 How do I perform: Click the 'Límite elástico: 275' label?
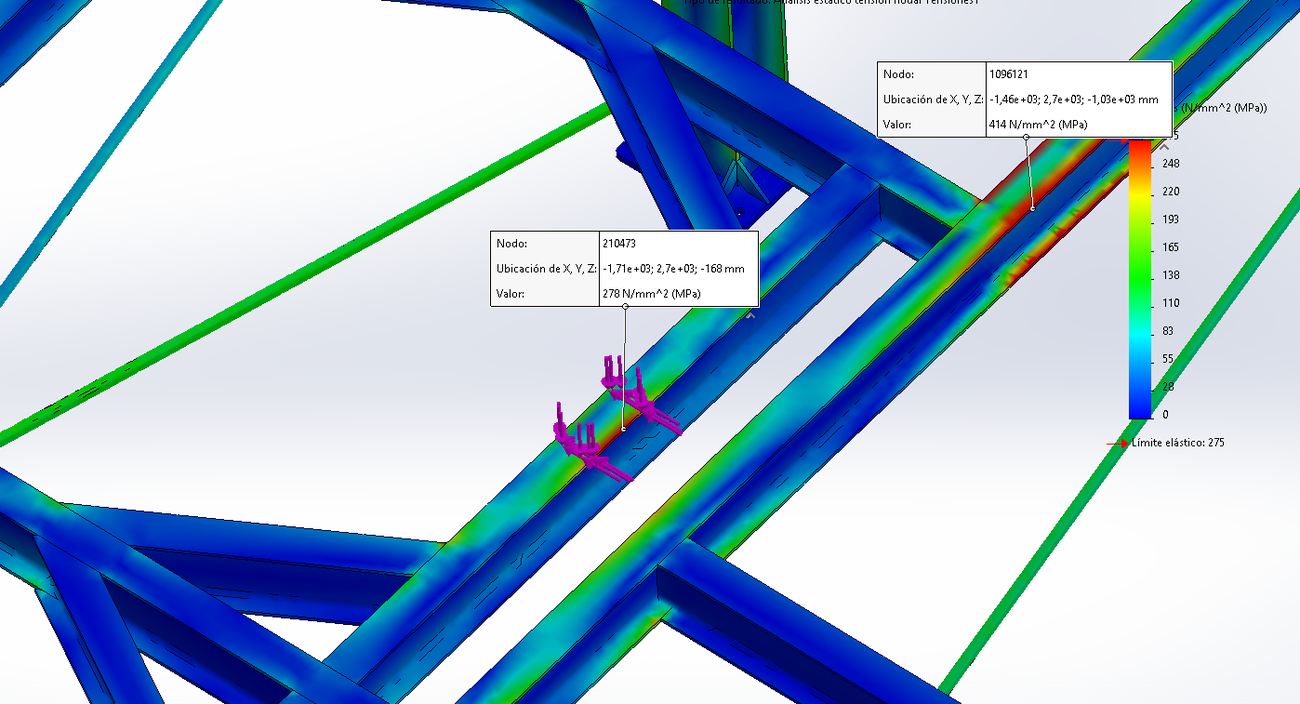pyautogui.click(x=1178, y=442)
